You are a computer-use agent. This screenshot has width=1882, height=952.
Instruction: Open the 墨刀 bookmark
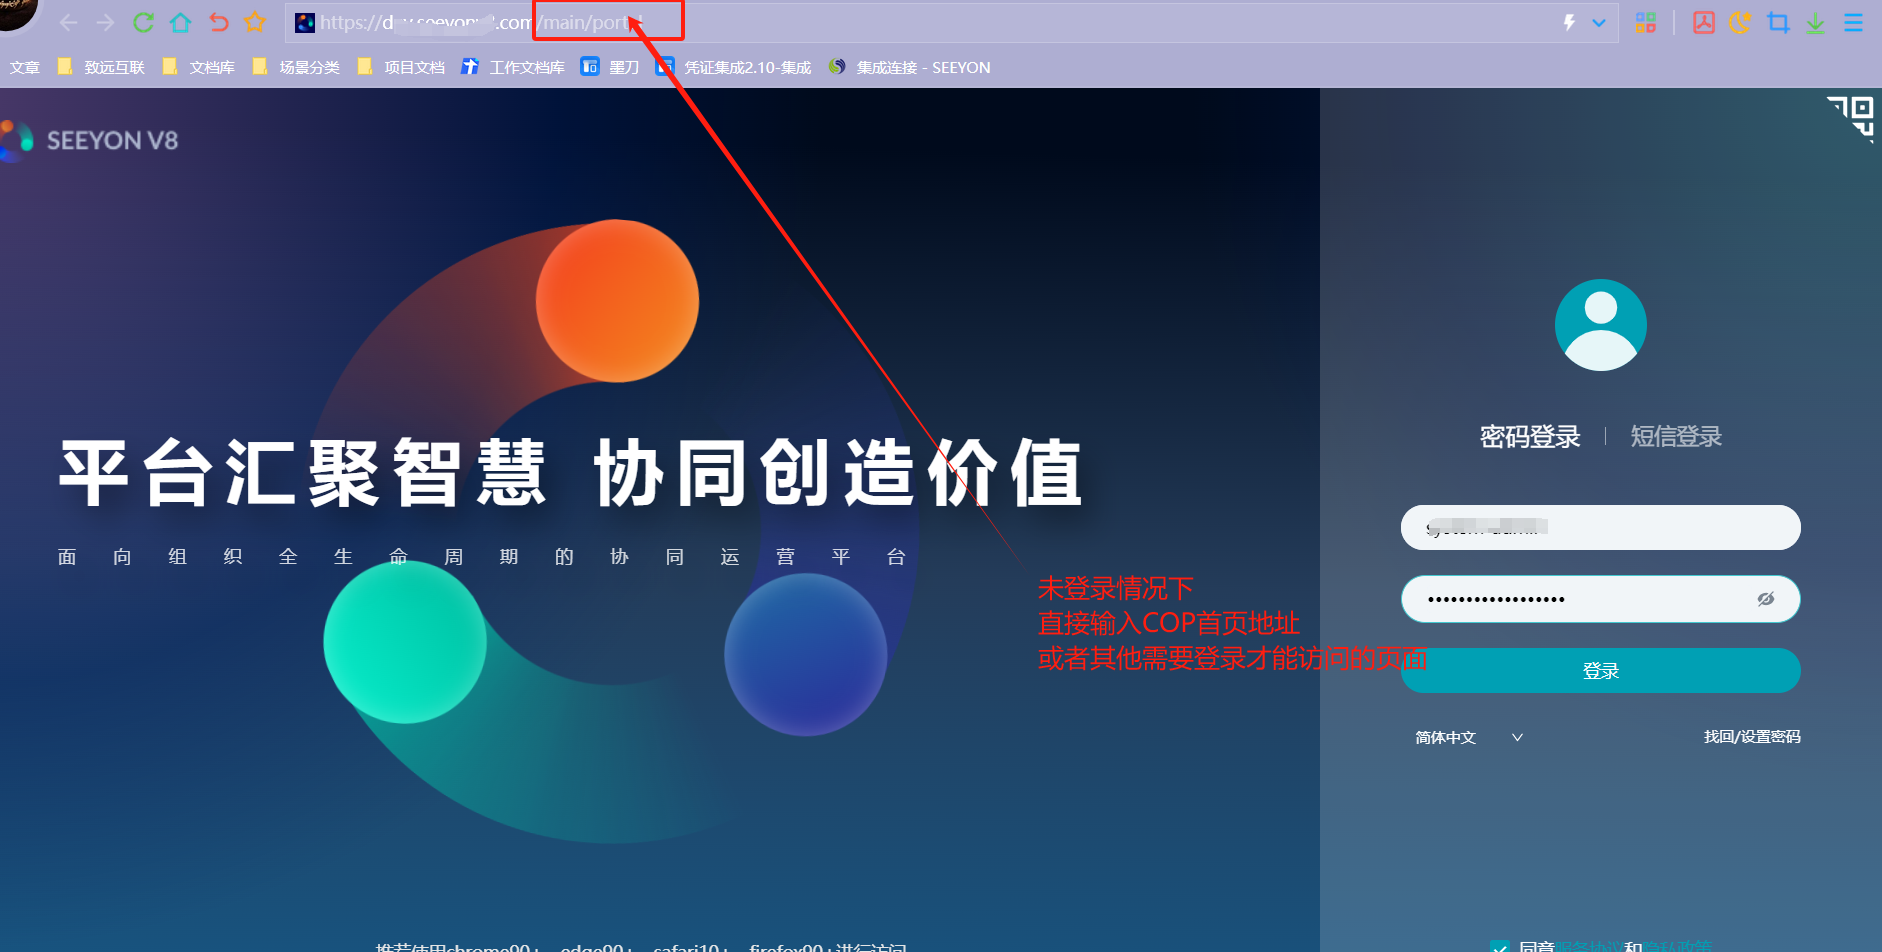pyautogui.click(x=610, y=67)
